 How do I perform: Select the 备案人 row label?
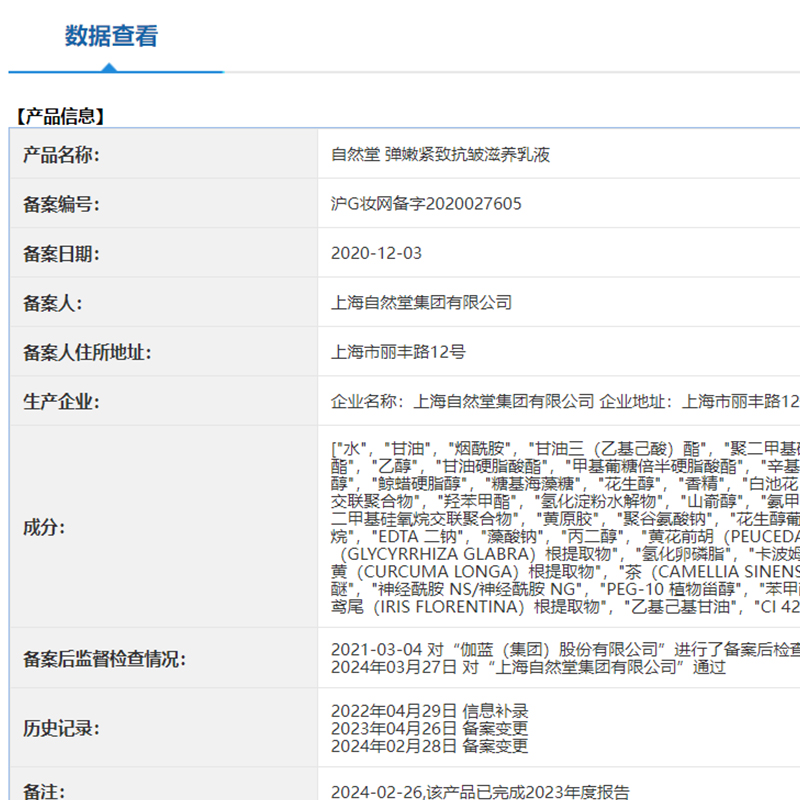click(52, 302)
